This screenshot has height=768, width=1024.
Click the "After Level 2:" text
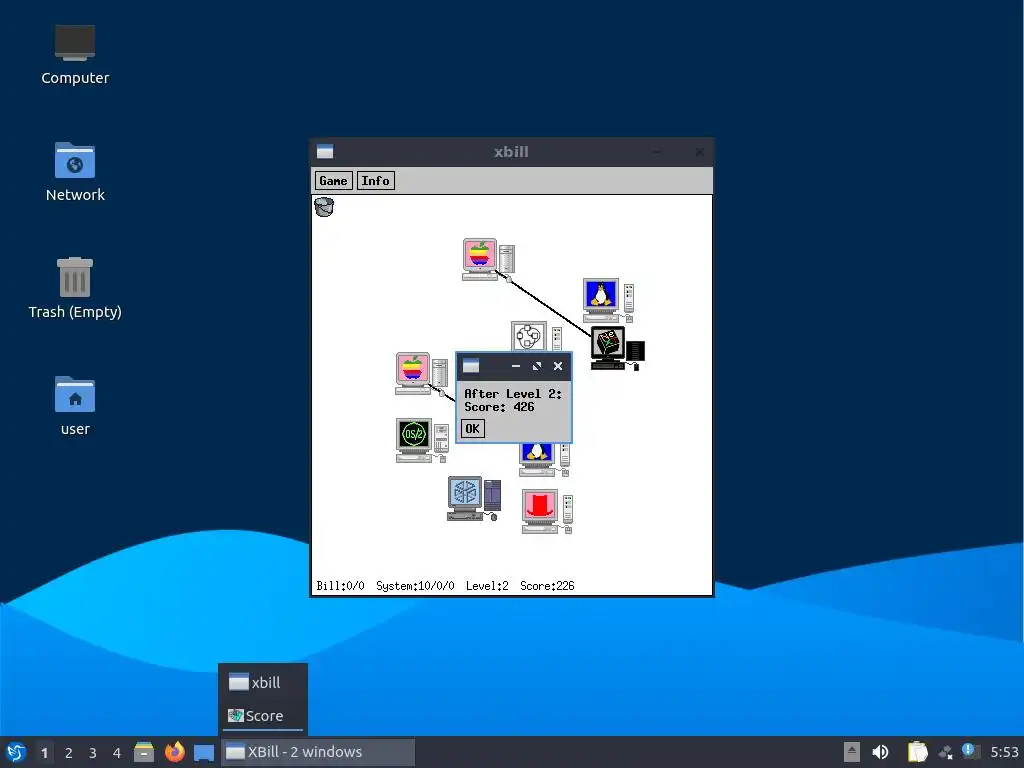click(x=513, y=394)
